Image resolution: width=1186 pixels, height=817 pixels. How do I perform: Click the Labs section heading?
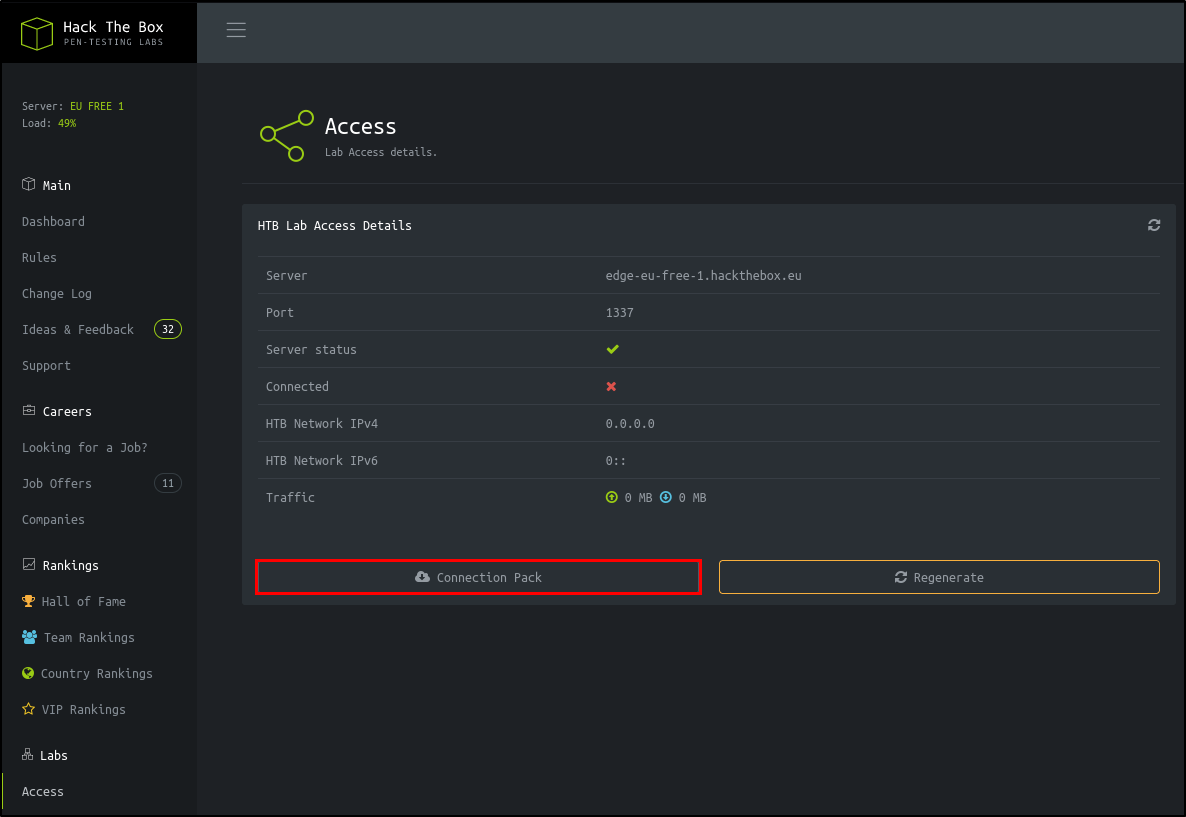[54, 755]
